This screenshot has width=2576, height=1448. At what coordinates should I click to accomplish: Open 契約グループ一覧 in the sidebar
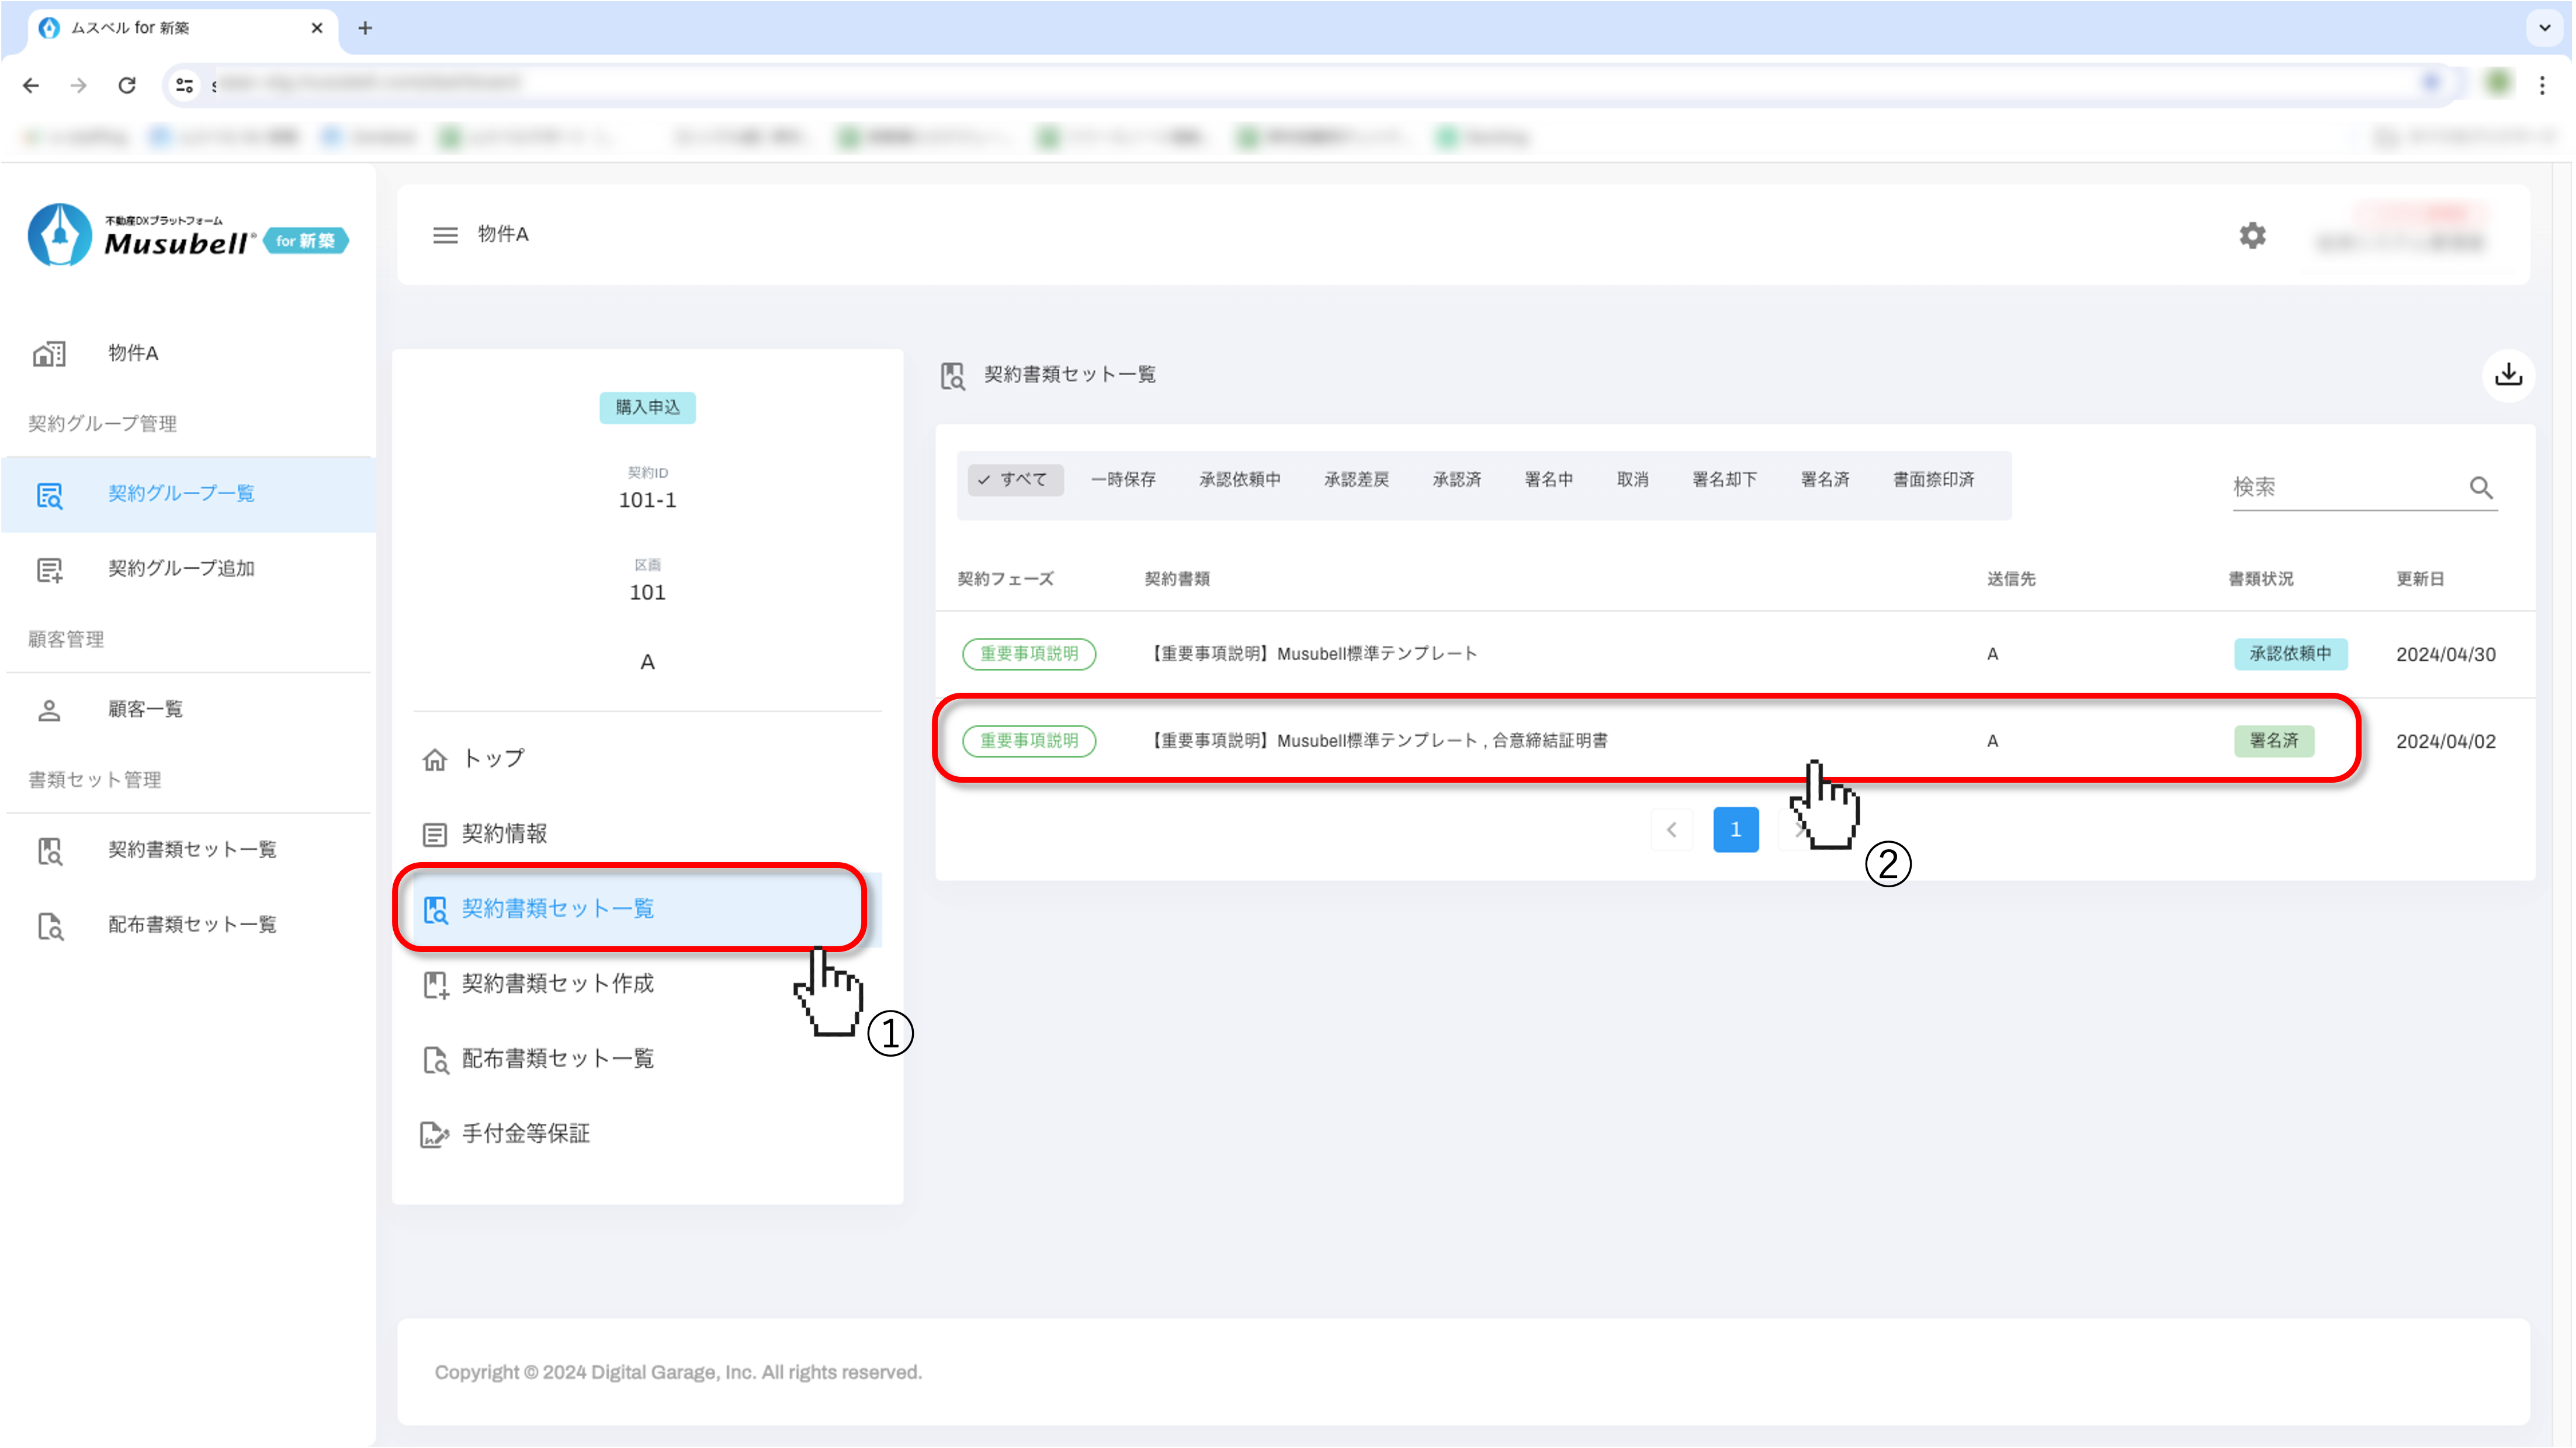point(181,494)
